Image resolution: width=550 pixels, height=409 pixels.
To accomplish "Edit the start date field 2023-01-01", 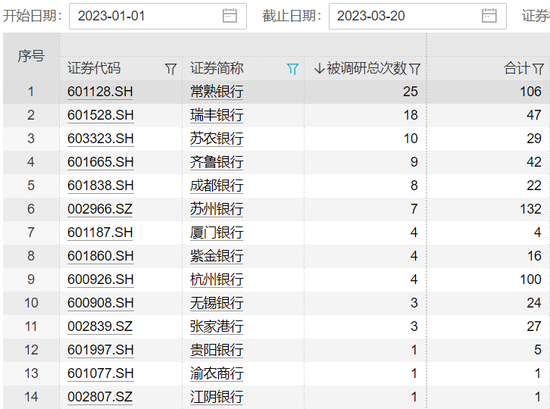I will pos(158,16).
